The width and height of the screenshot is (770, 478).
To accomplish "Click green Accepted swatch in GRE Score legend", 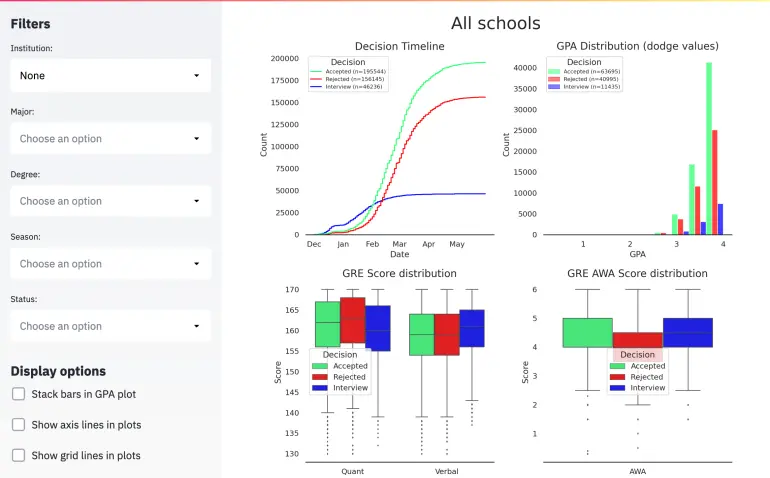I will tap(320, 366).
